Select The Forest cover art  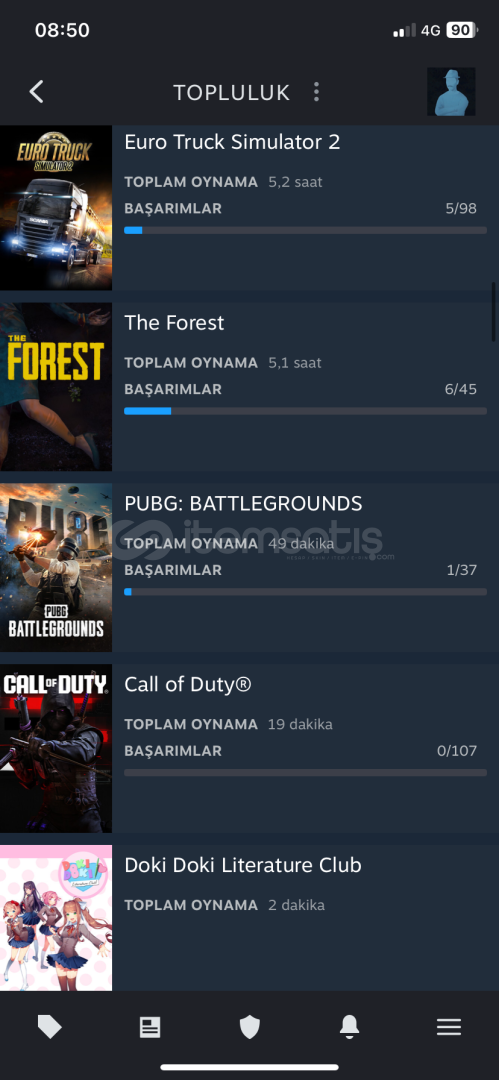(x=56, y=387)
